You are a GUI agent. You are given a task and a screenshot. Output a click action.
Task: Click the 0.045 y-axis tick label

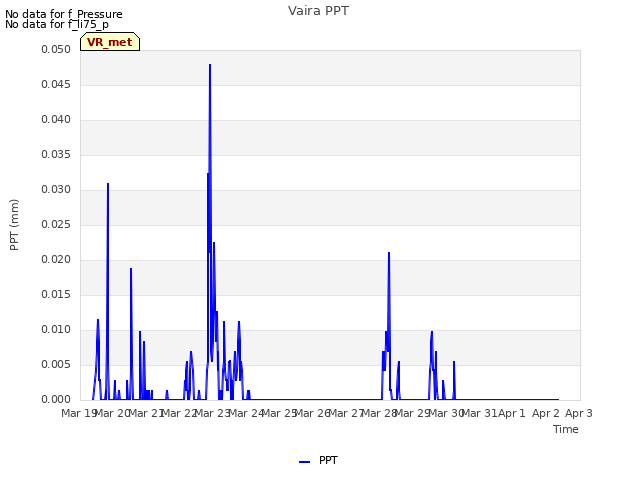tap(56, 85)
